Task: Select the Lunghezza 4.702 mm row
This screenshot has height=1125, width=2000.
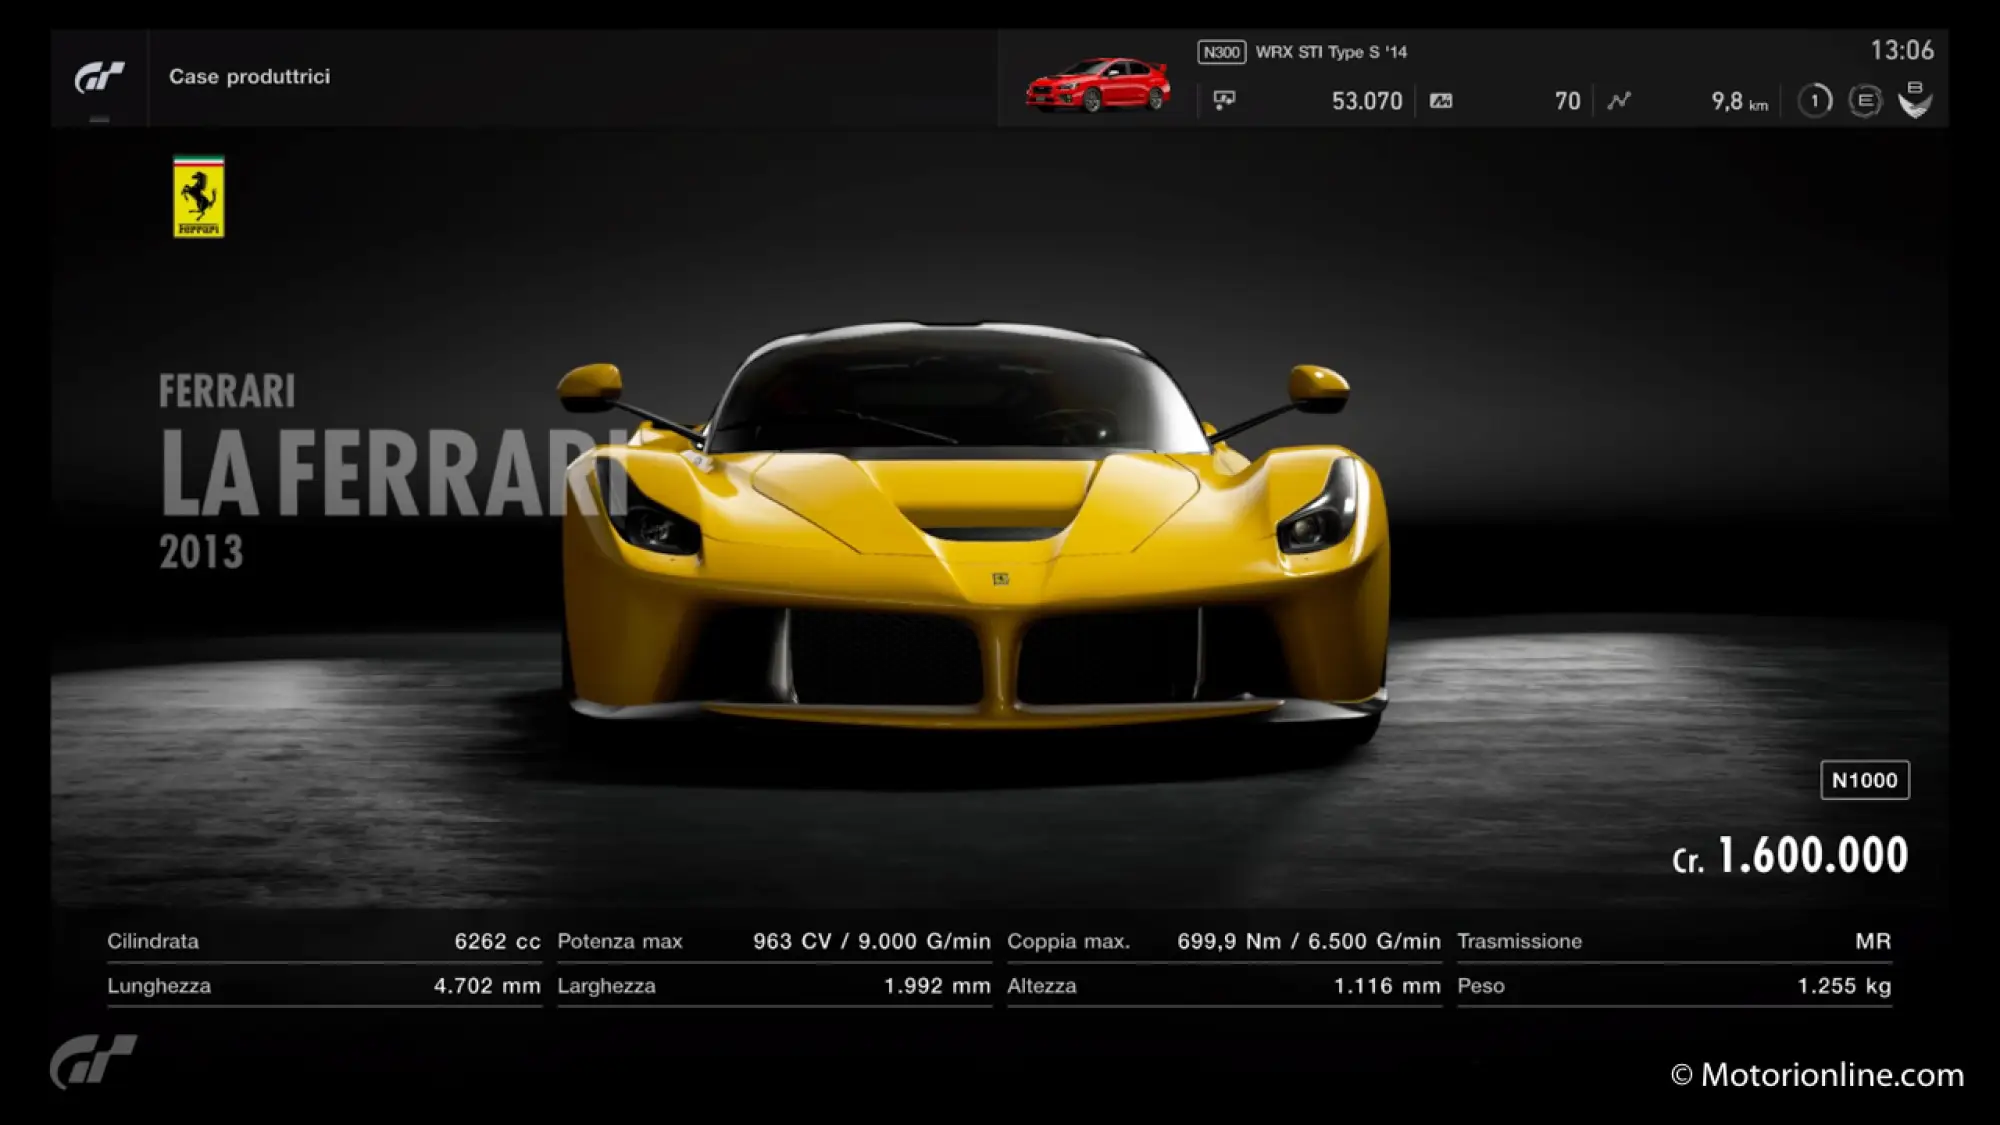Action: pos(324,986)
